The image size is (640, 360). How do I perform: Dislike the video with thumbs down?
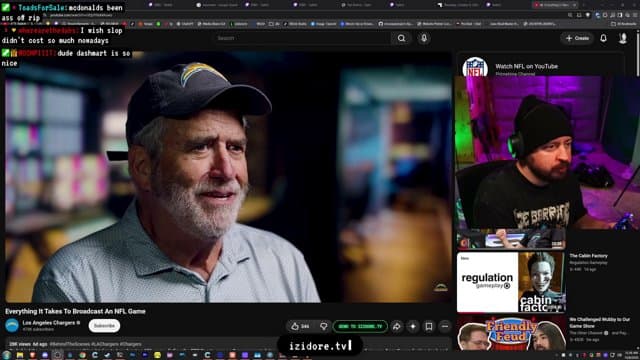[324, 327]
